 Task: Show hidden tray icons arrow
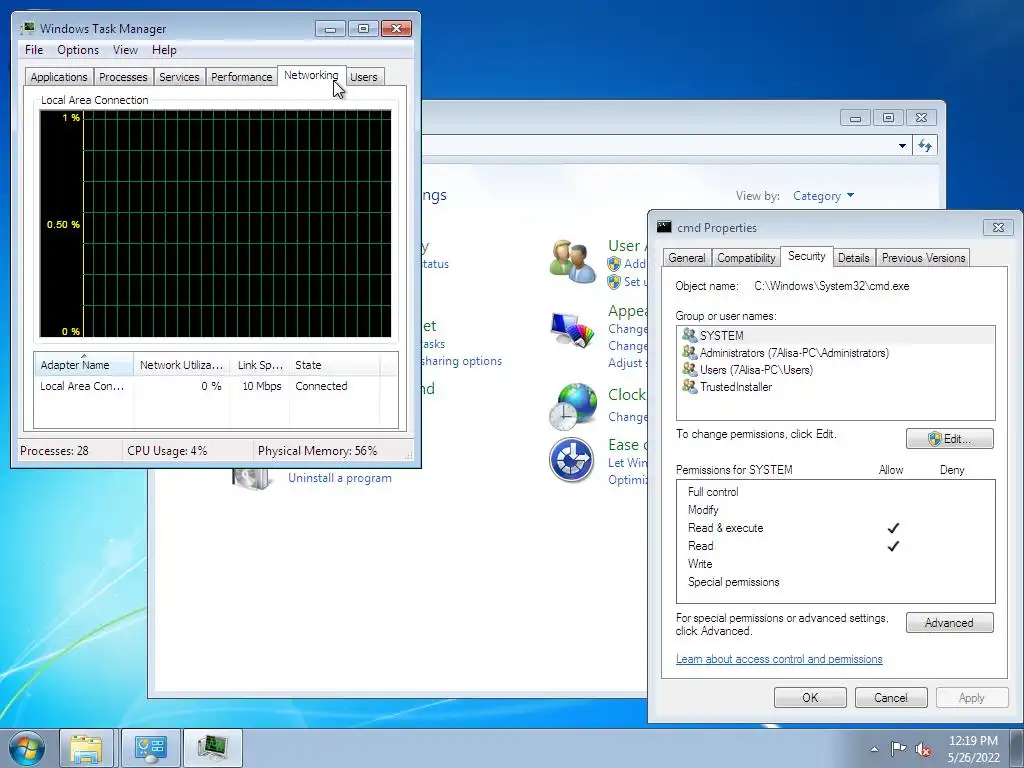[x=874, y=749]
